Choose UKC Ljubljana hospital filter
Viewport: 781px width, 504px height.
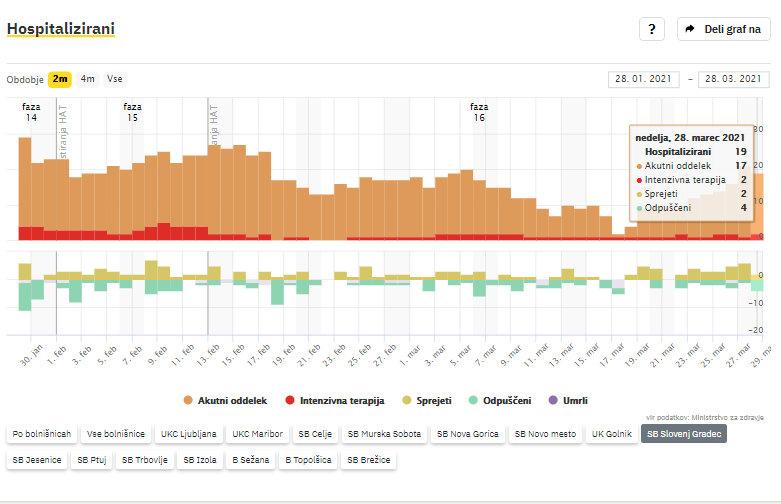[x=188, y=435]
